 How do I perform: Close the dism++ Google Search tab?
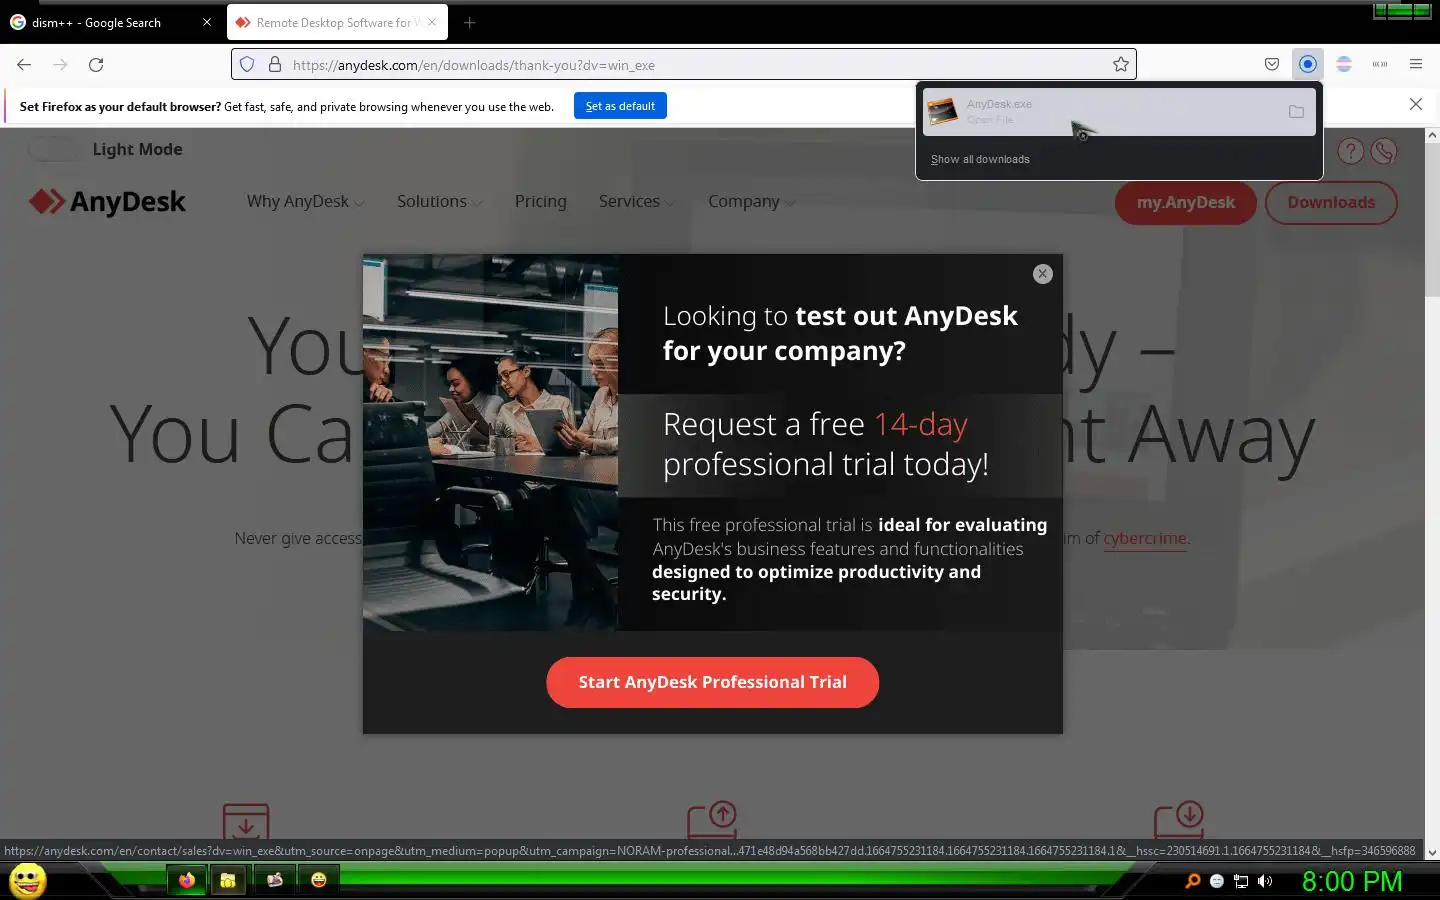207,22
